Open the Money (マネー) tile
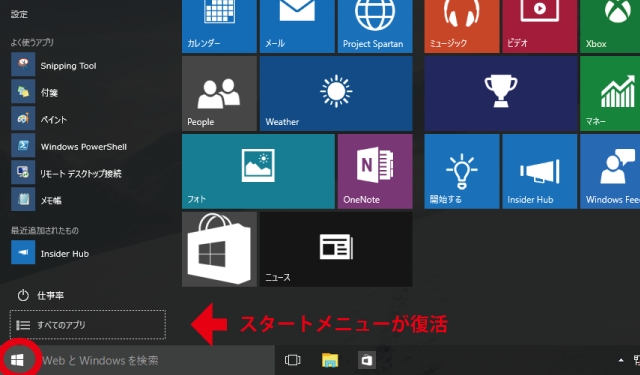The height and width of the screenshot is (375, 640). [610, 93]
